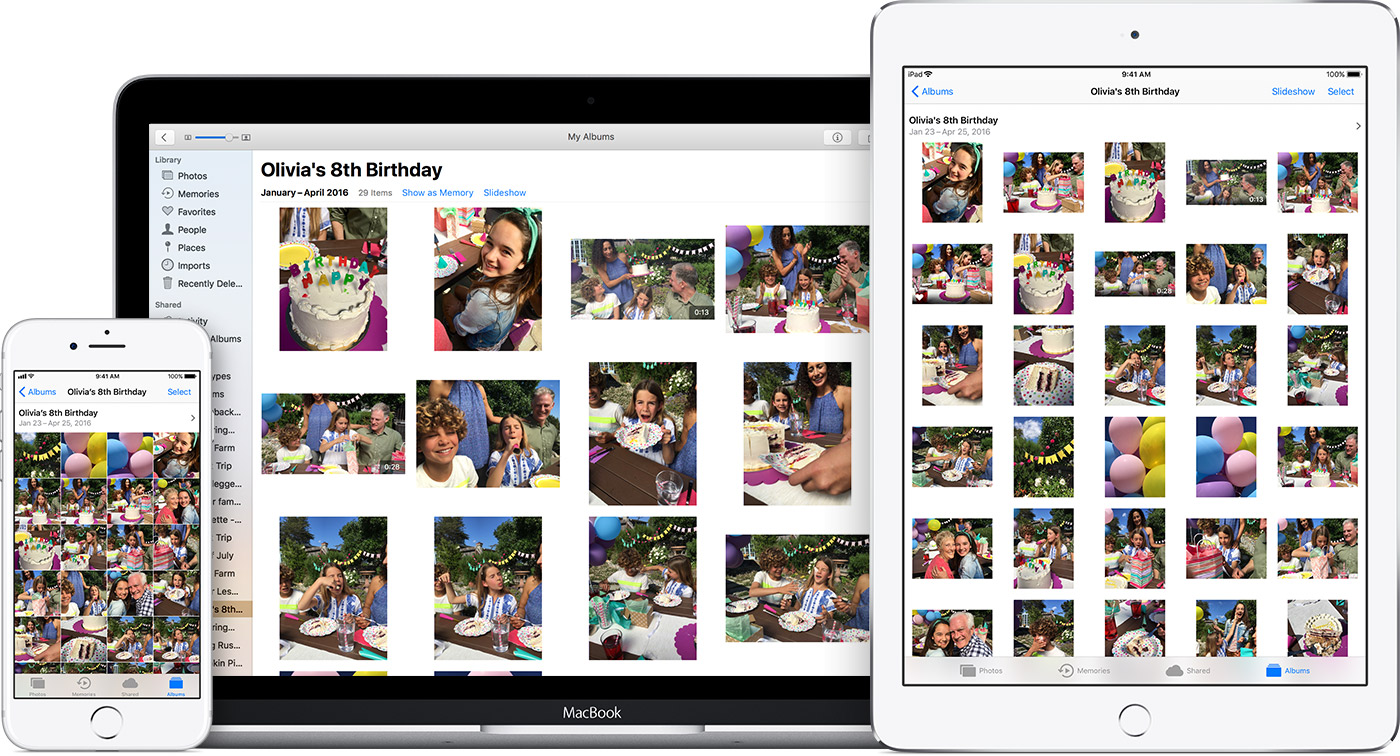
Task: Switch to Albums tab on iPad
Action: [1288, 671]
